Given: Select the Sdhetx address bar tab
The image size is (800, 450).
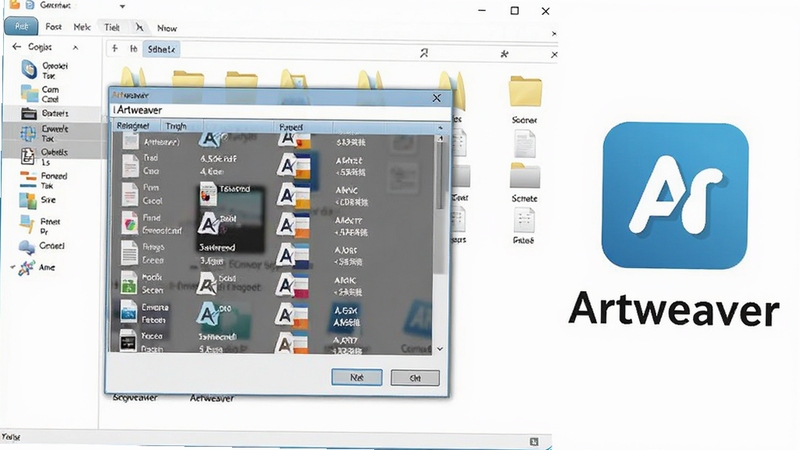Looking at the screenshot, I should (x=161, y=49).
